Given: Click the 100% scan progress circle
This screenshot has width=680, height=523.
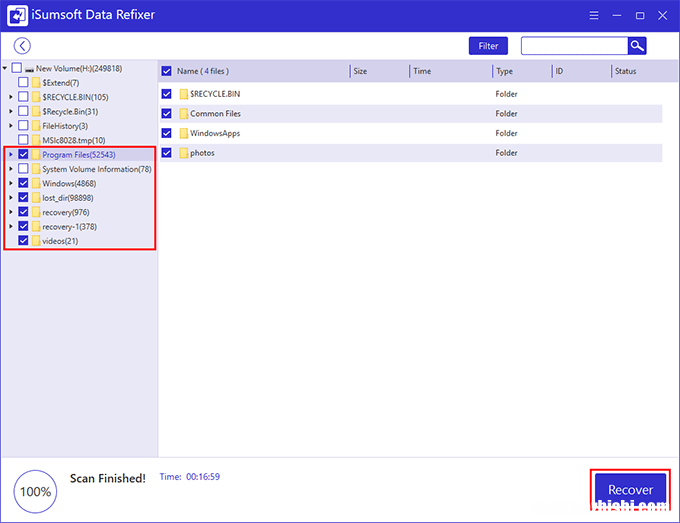Looking at the screenshot, I should pos(35,491).
